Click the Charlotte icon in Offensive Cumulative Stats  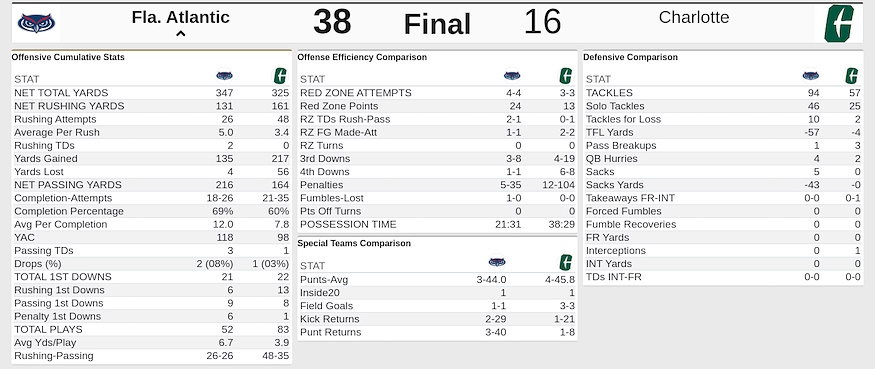coord(280,76)
